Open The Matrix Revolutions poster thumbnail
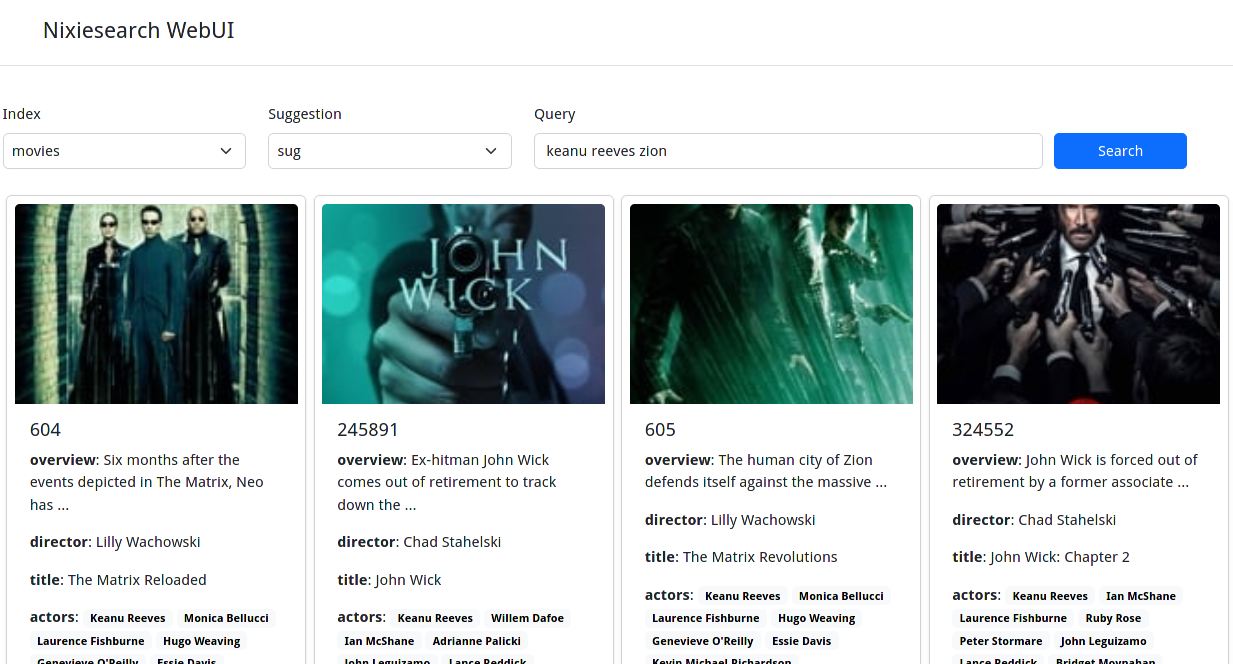This screenshot has width=1233, height=664. [771, 304]
